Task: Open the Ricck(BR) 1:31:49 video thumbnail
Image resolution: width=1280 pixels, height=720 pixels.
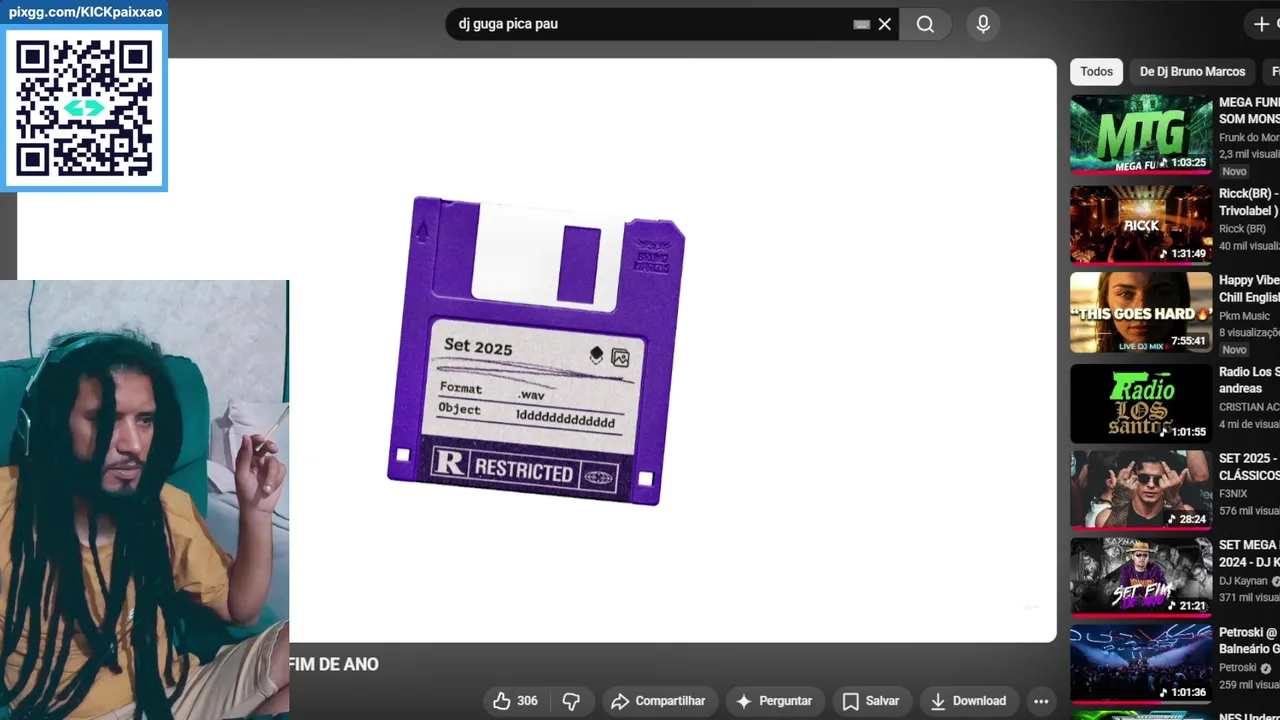Action: (x=1141, y=225)
